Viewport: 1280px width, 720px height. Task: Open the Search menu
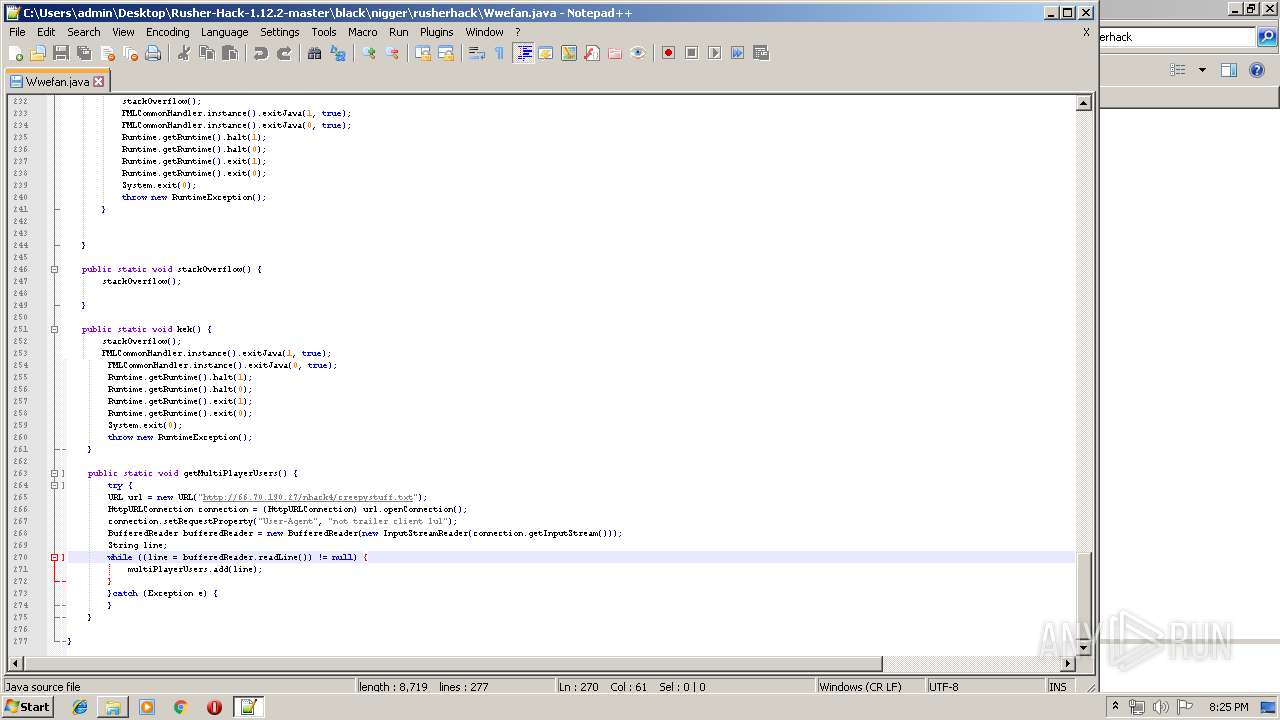tap(84, 32)
